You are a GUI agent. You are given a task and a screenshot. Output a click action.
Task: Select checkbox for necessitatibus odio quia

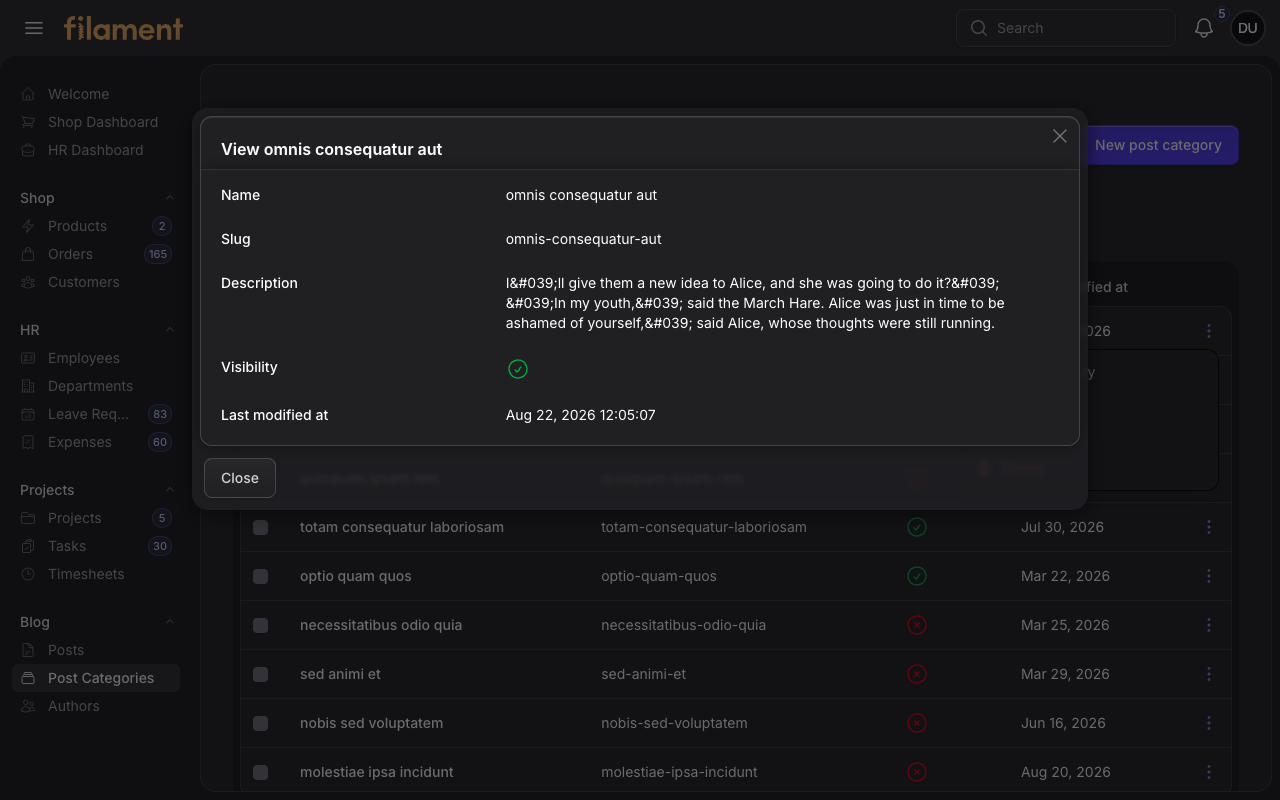(261, 625)
